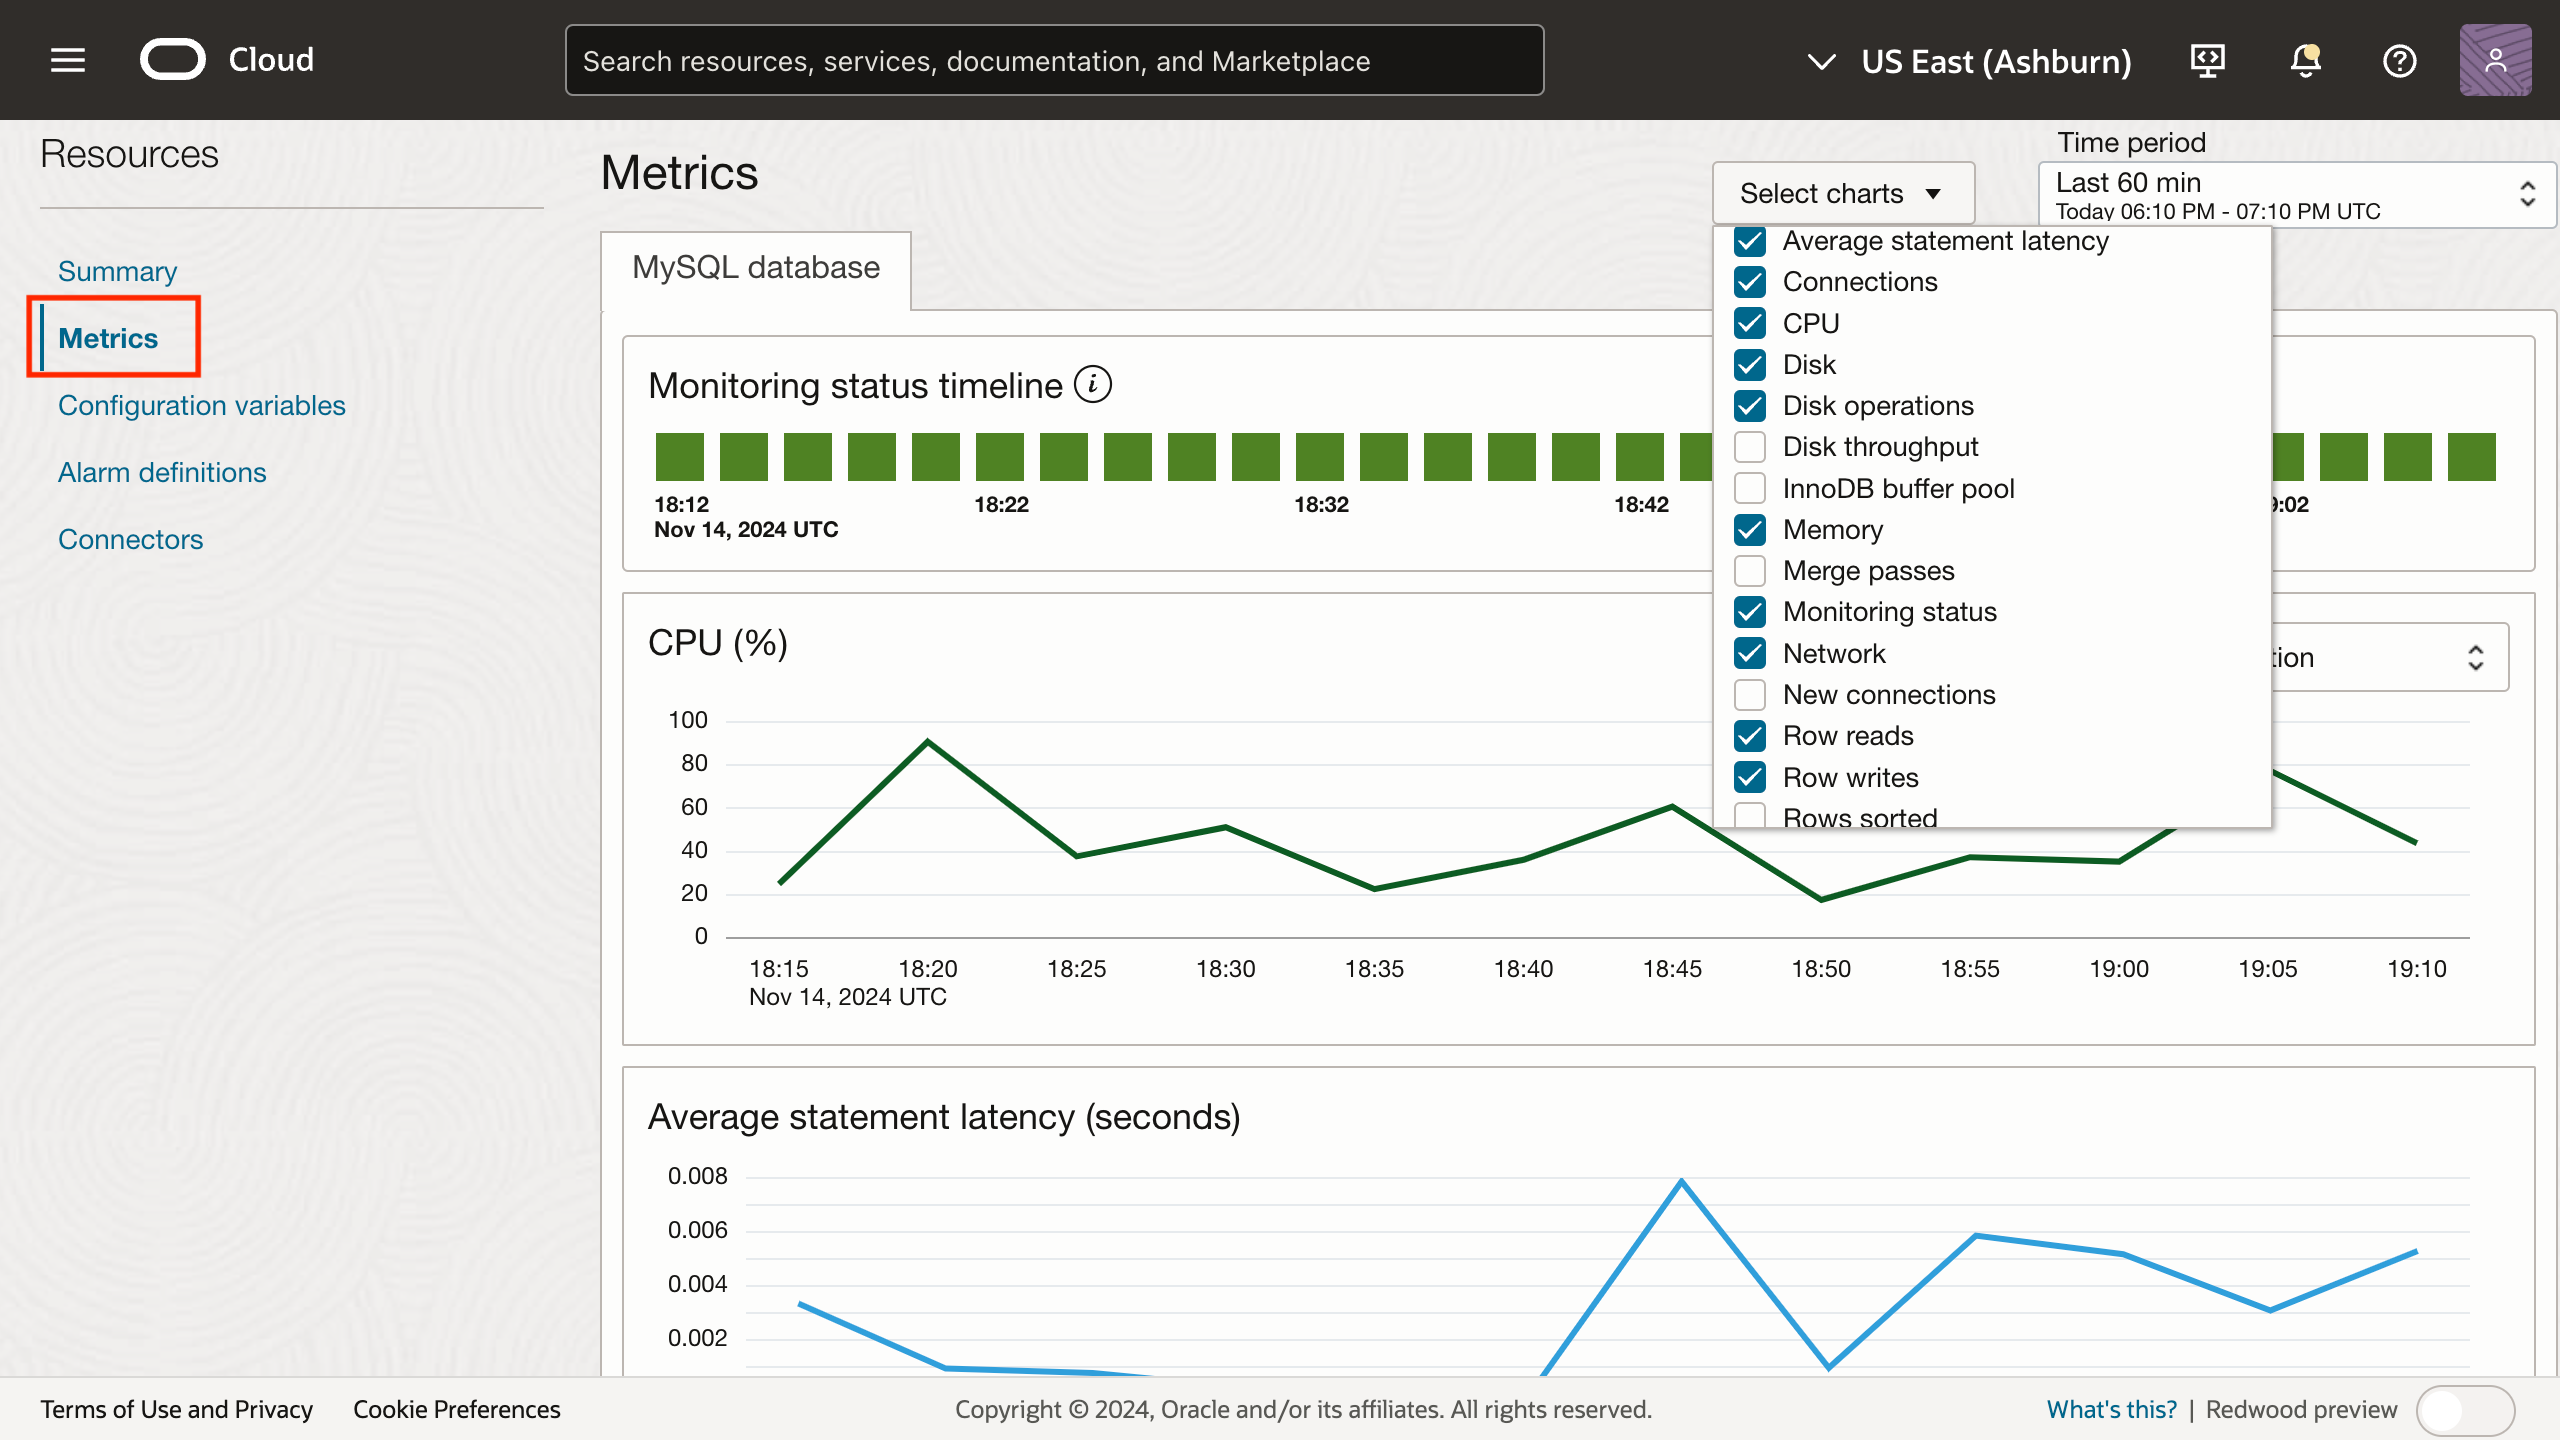The image size is (2560, 1440).
Task: Open Cloud Shell from the top bar
Action: [2207, 60]
